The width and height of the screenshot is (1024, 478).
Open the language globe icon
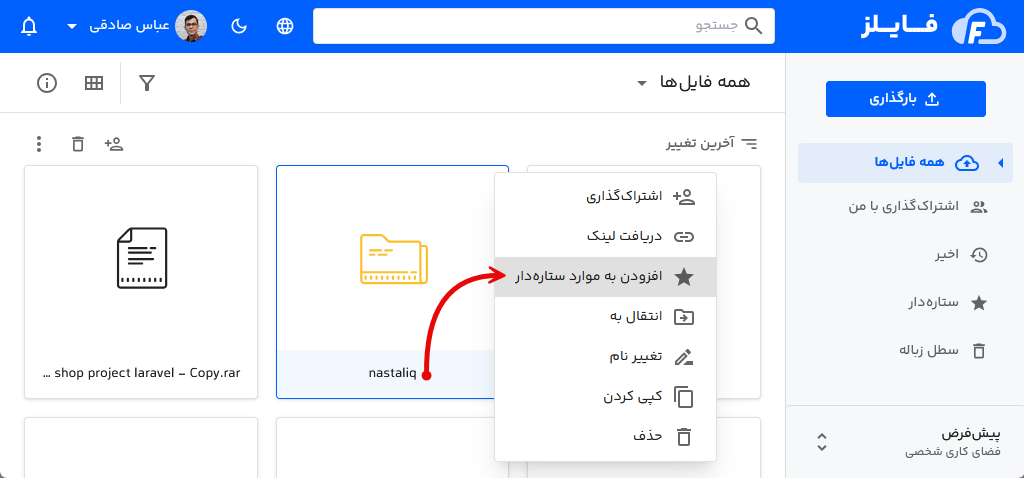pyautogui.click(x=285, y=26)
